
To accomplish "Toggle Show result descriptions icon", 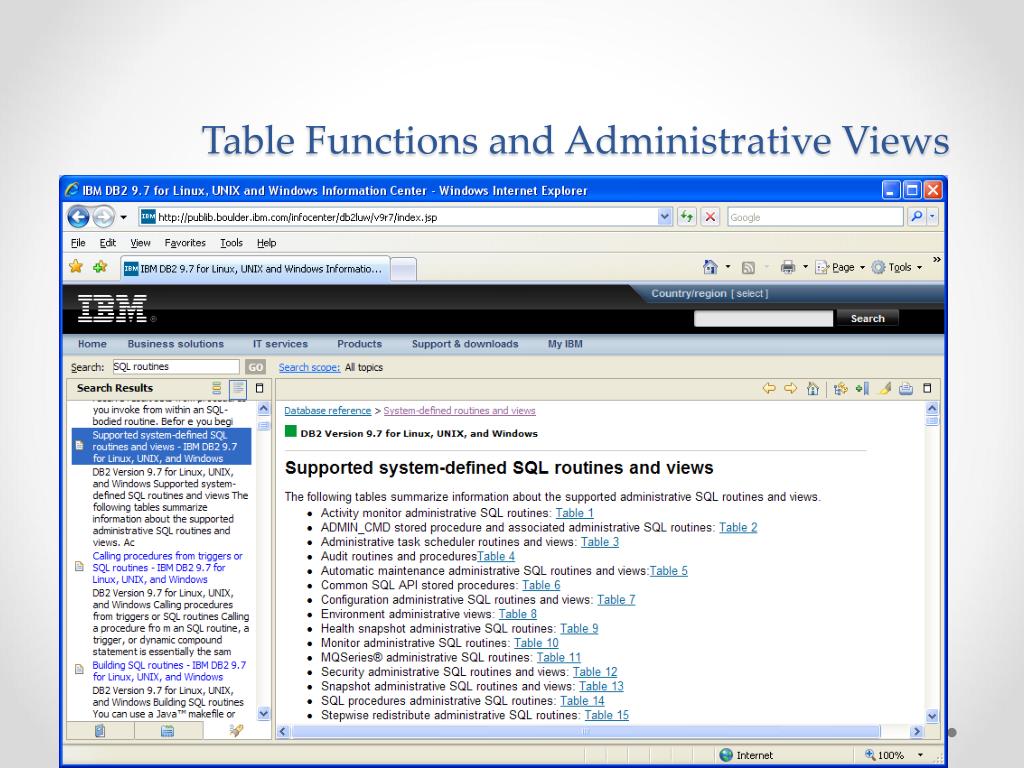I will (x=238, y=388).
